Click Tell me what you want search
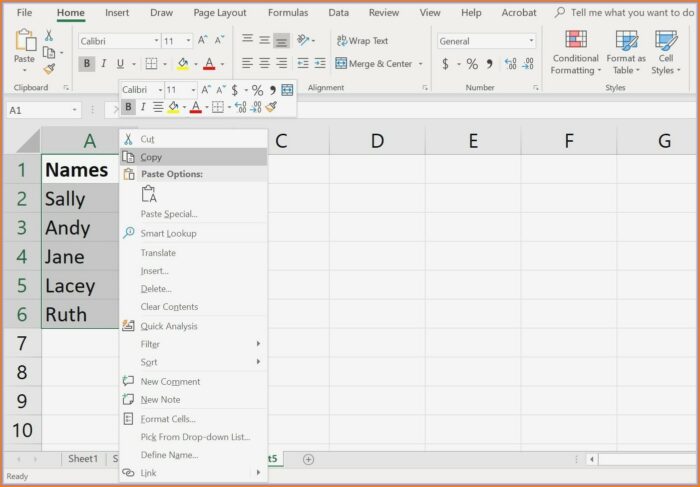This screenshot has width=700, height=487. (x=625, y=12)
